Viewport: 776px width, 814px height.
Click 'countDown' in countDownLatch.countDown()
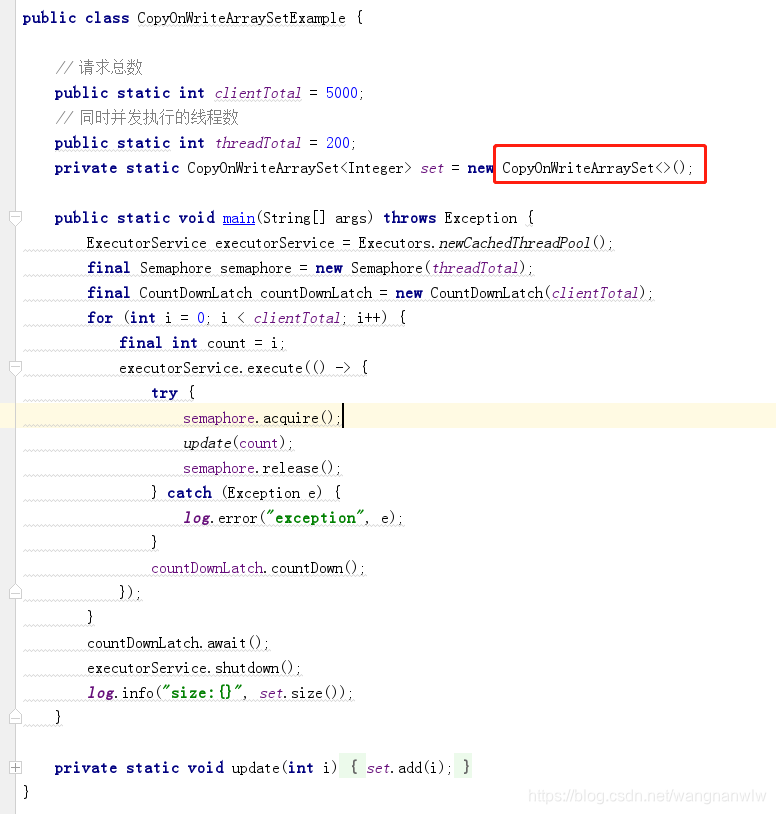307,568
